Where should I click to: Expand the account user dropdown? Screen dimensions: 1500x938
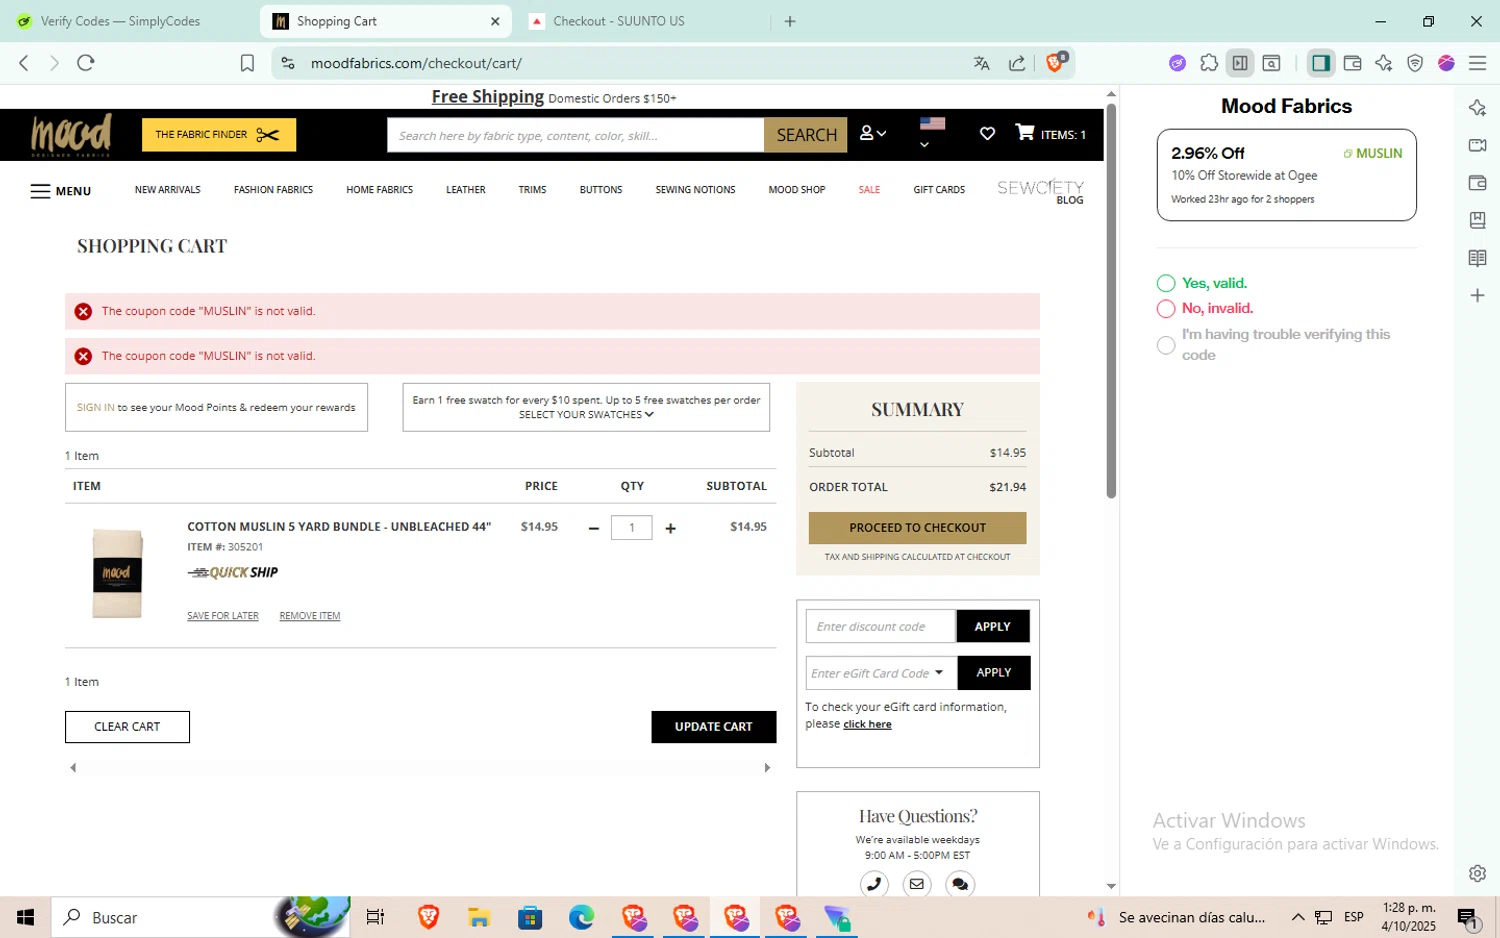point(873,133)
